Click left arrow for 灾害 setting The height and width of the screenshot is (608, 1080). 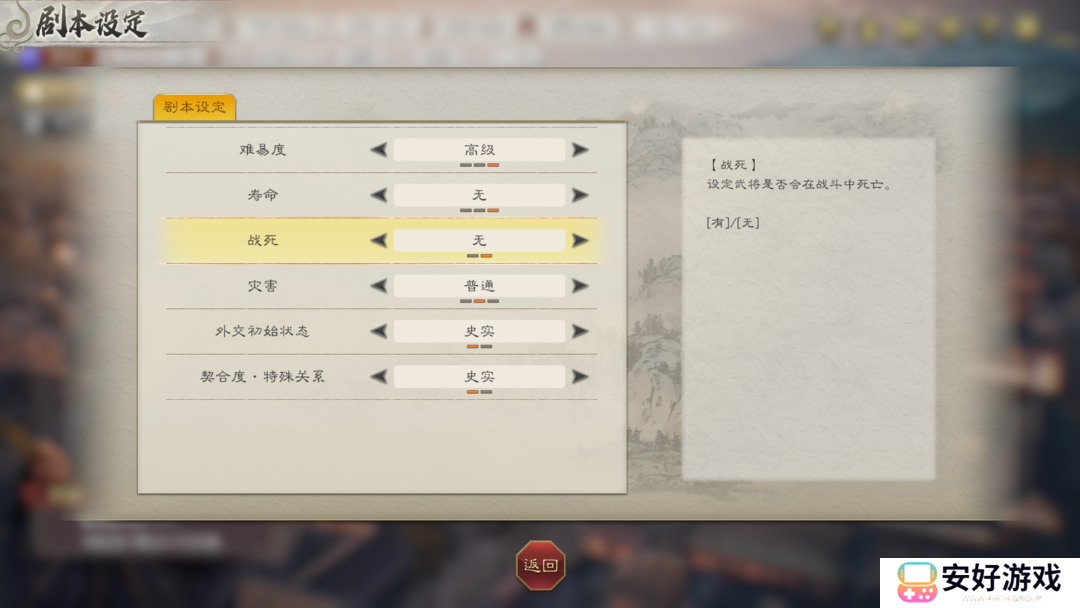pos(379,286)
